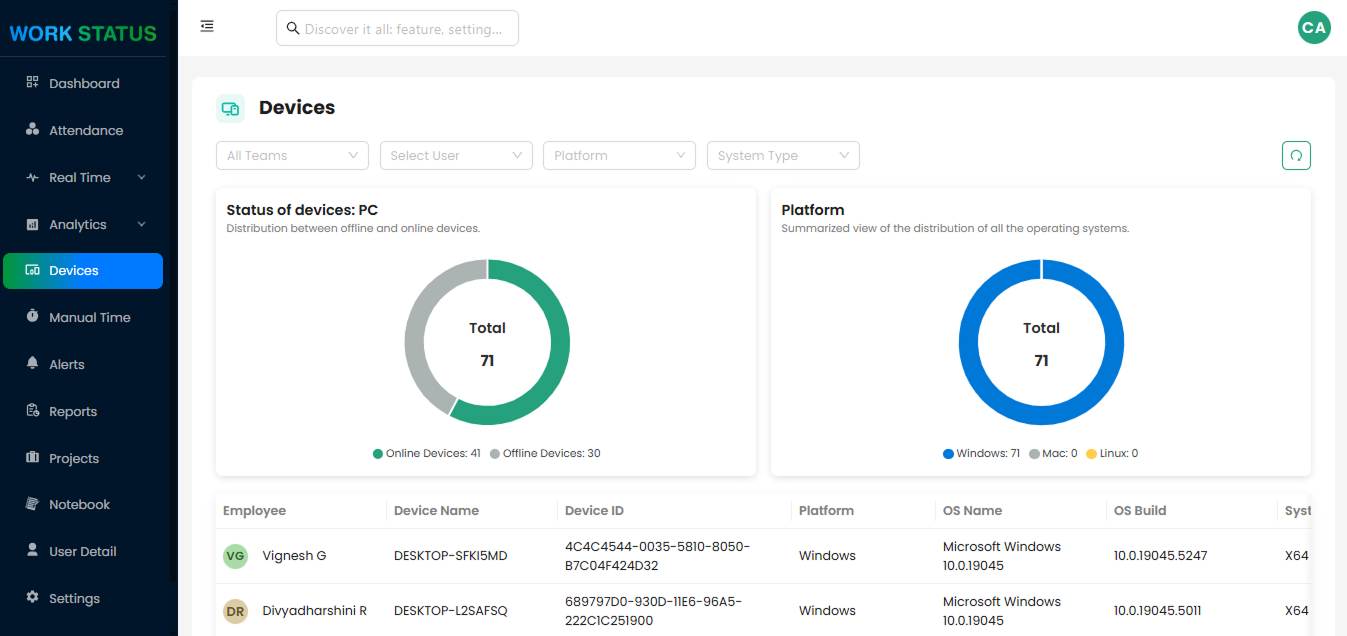This screenshot has width=1347, height=636.
Task: Click the employee name Vignesh G
Action: click(x=294, y=556)
